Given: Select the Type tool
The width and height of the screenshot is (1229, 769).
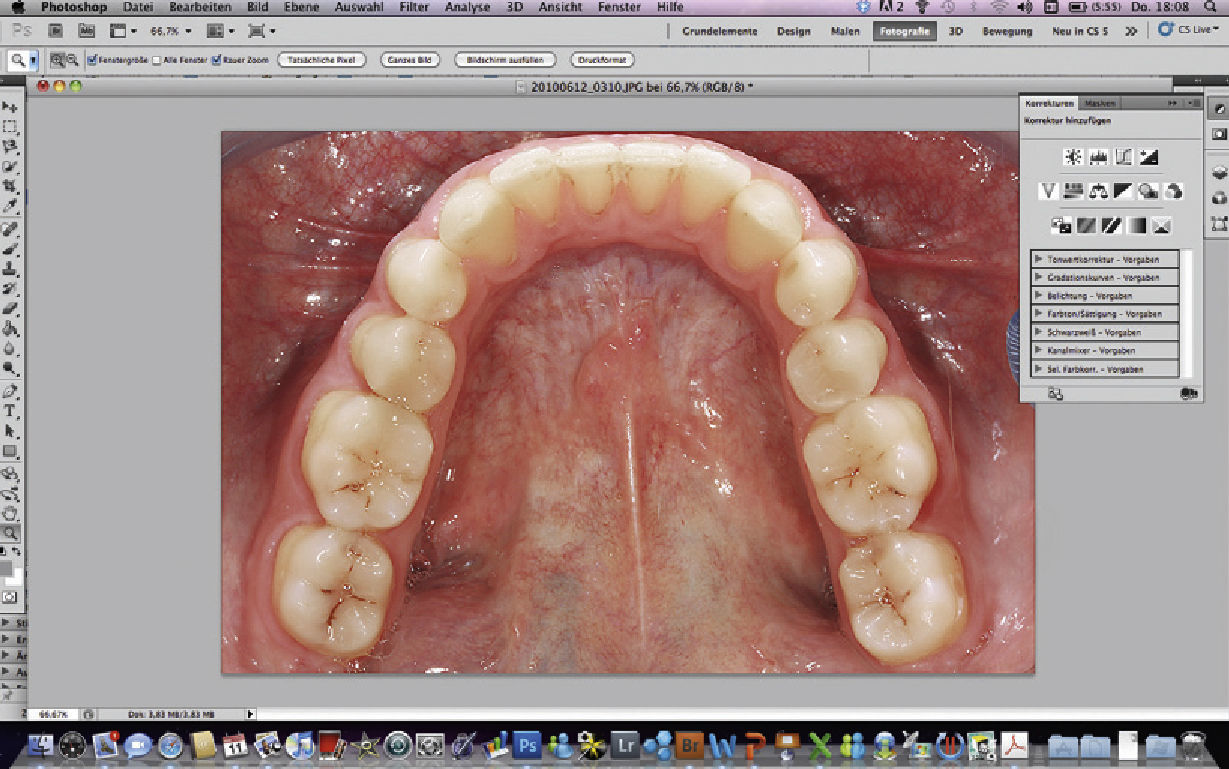Looking at the screenshot, I should 10,411.
